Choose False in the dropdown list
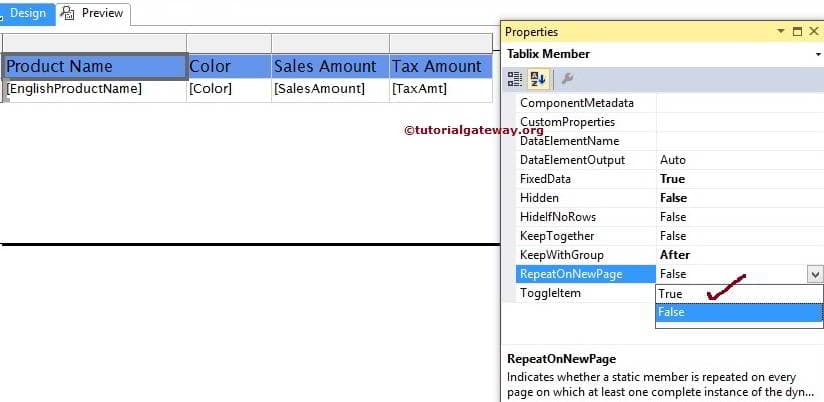 pos(739,312)
